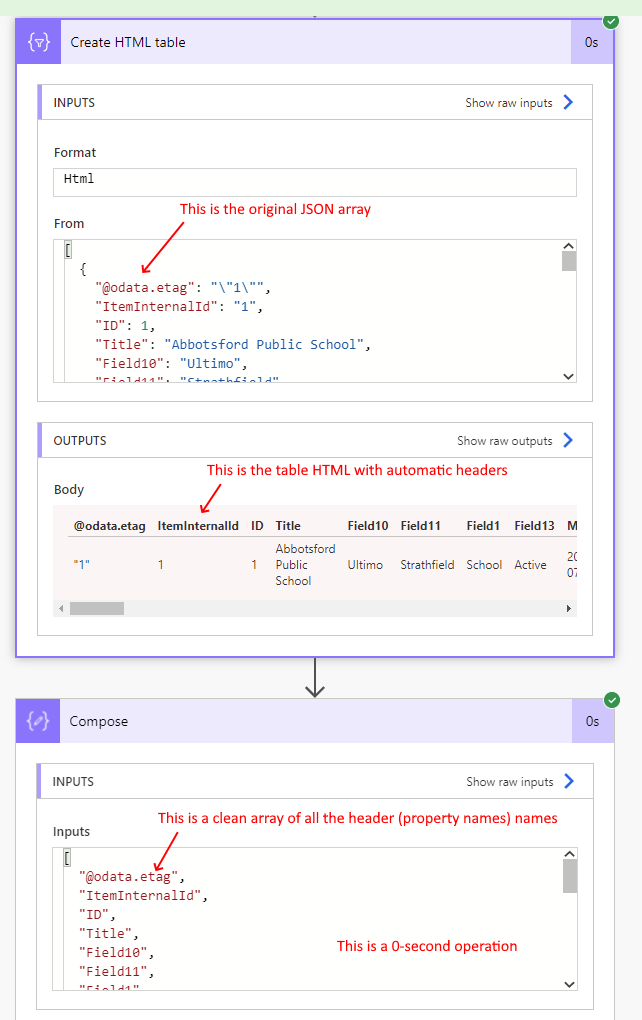Click the Field10 column header
642x1020 pixels.
coord(368,526)
